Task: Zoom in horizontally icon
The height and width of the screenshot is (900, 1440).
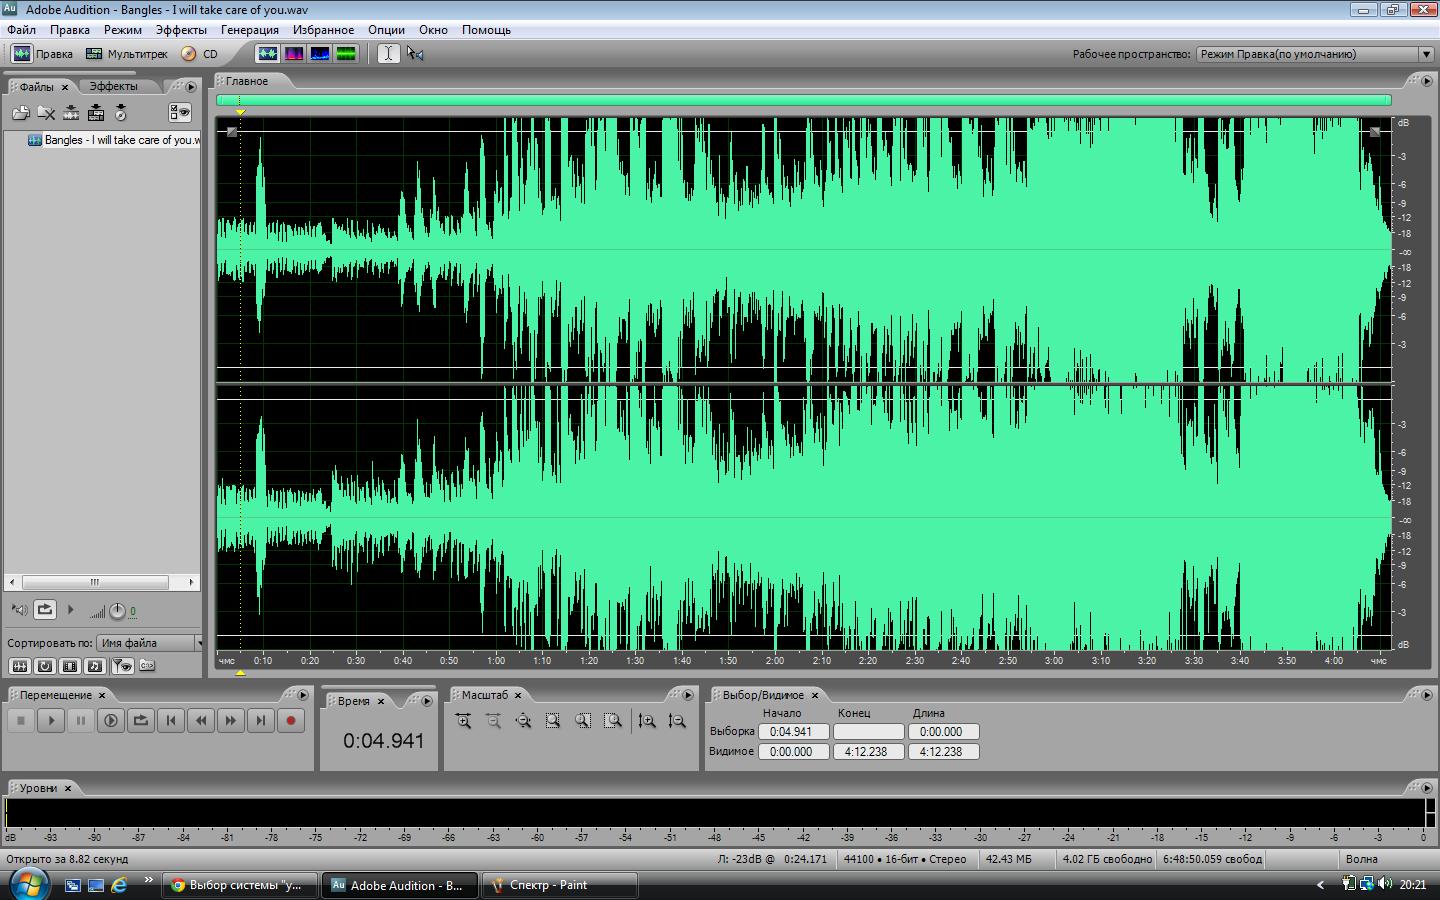Action: pos(463,721)
